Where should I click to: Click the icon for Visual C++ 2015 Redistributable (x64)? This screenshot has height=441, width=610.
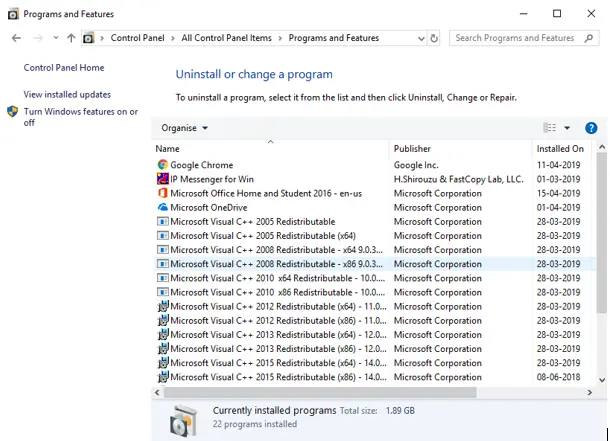163,363
